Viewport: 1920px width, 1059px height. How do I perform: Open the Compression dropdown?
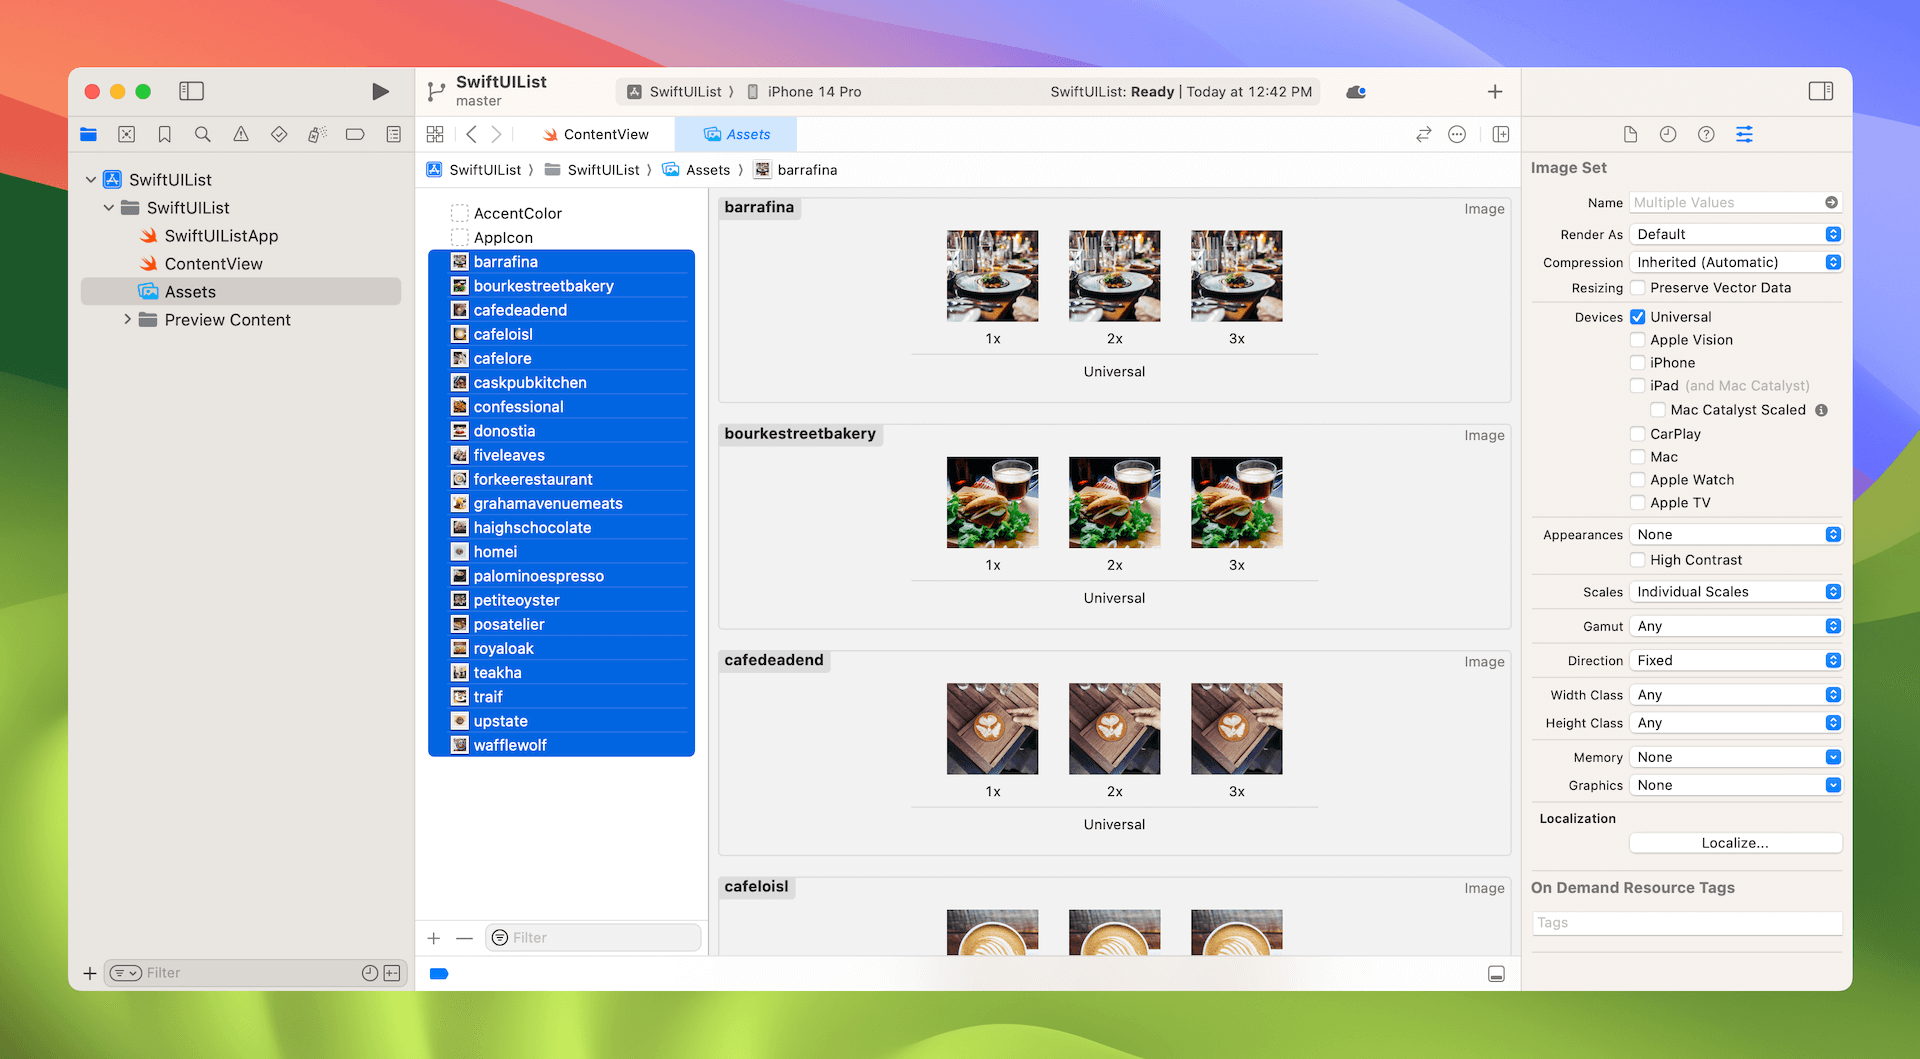coord(1735,262)
